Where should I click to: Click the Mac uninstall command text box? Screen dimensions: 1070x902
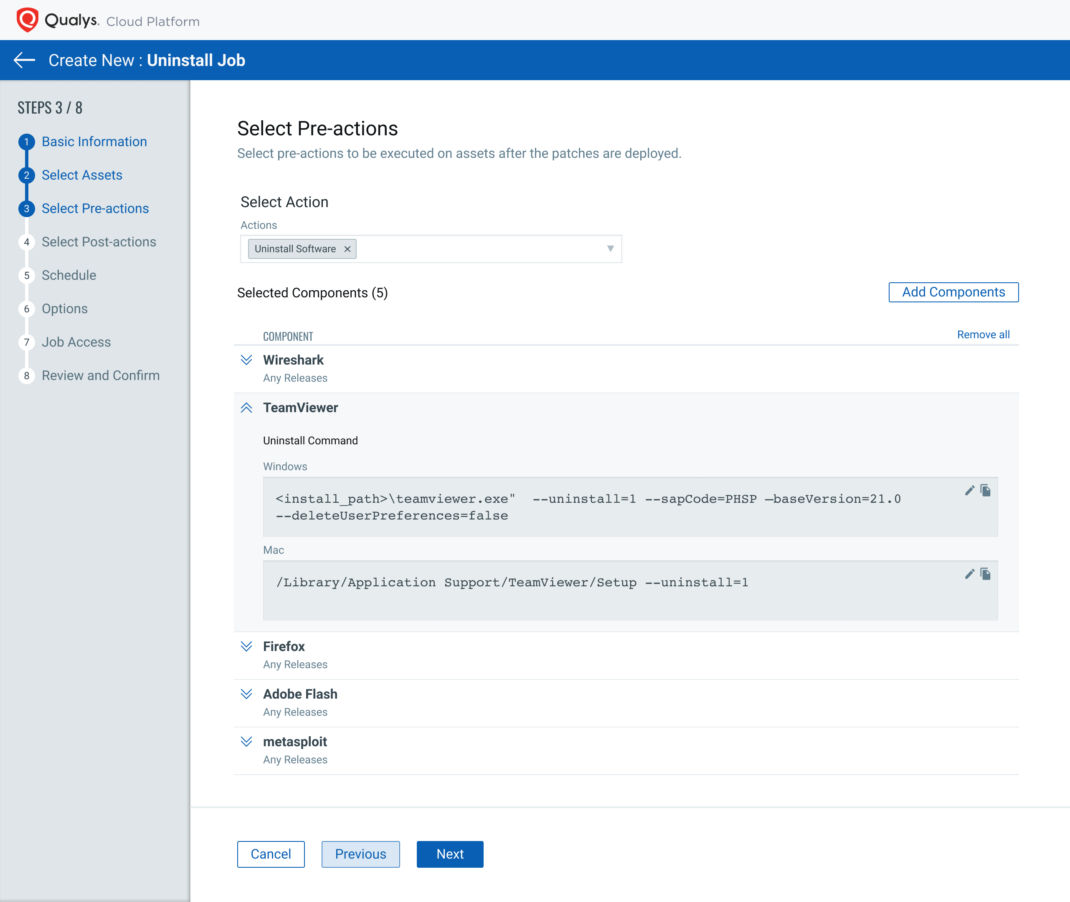[631, 591]
